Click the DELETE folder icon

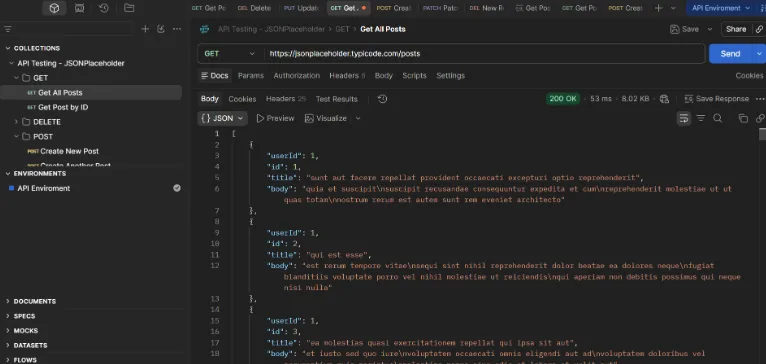[x=26, y=122]
